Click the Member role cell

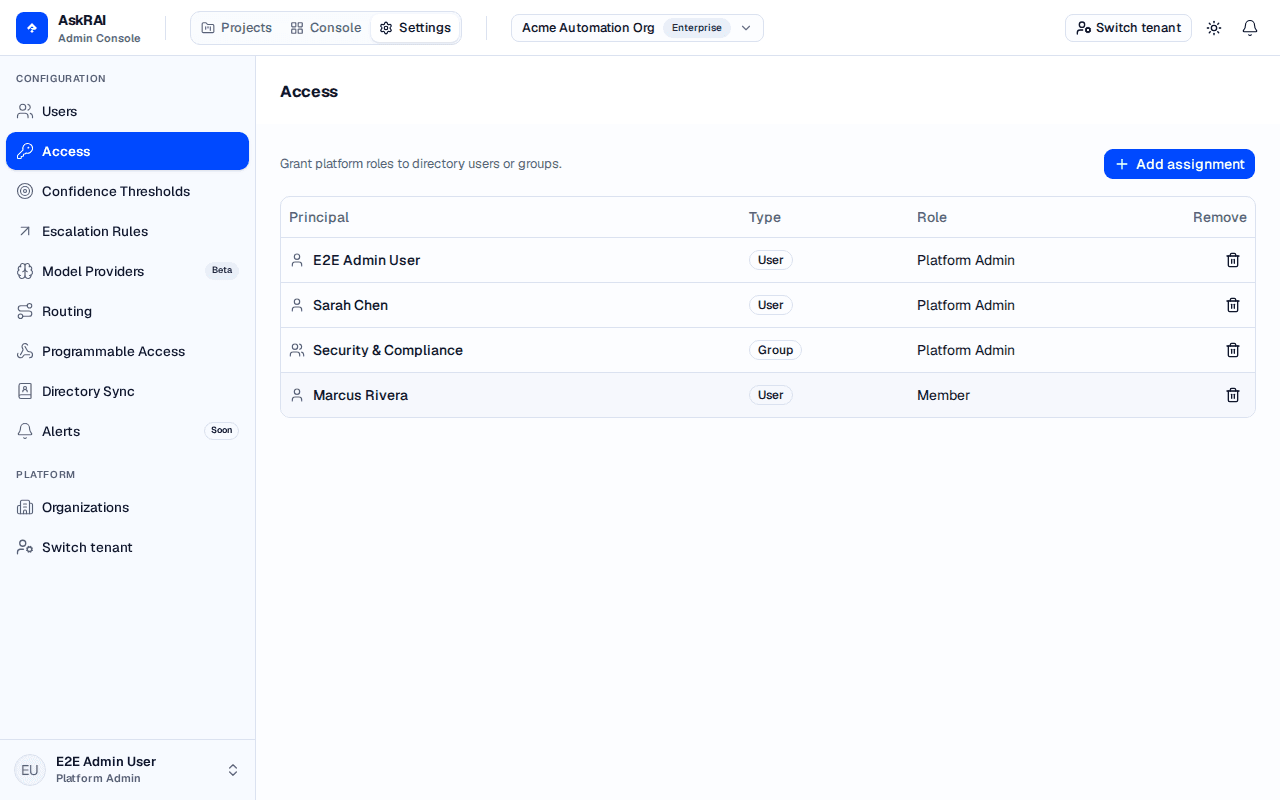point(944,395)
